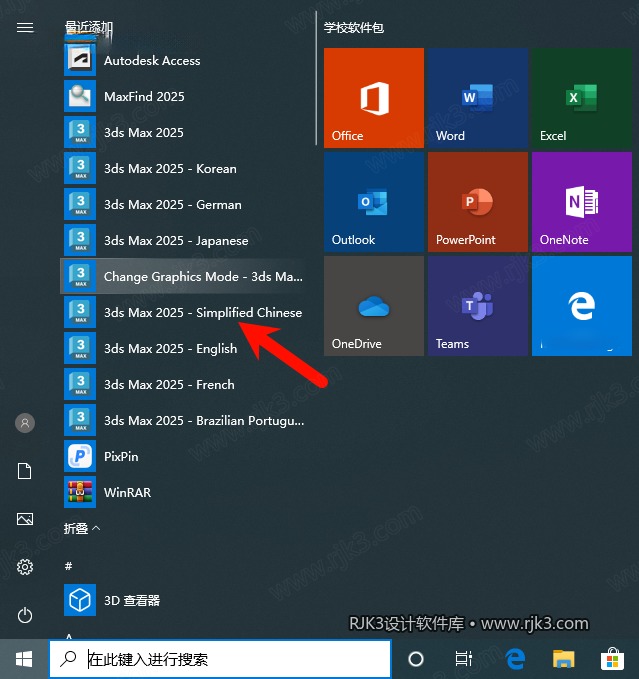Open Change Graphics Mode - 3ds Max entry

pos(185,276)
